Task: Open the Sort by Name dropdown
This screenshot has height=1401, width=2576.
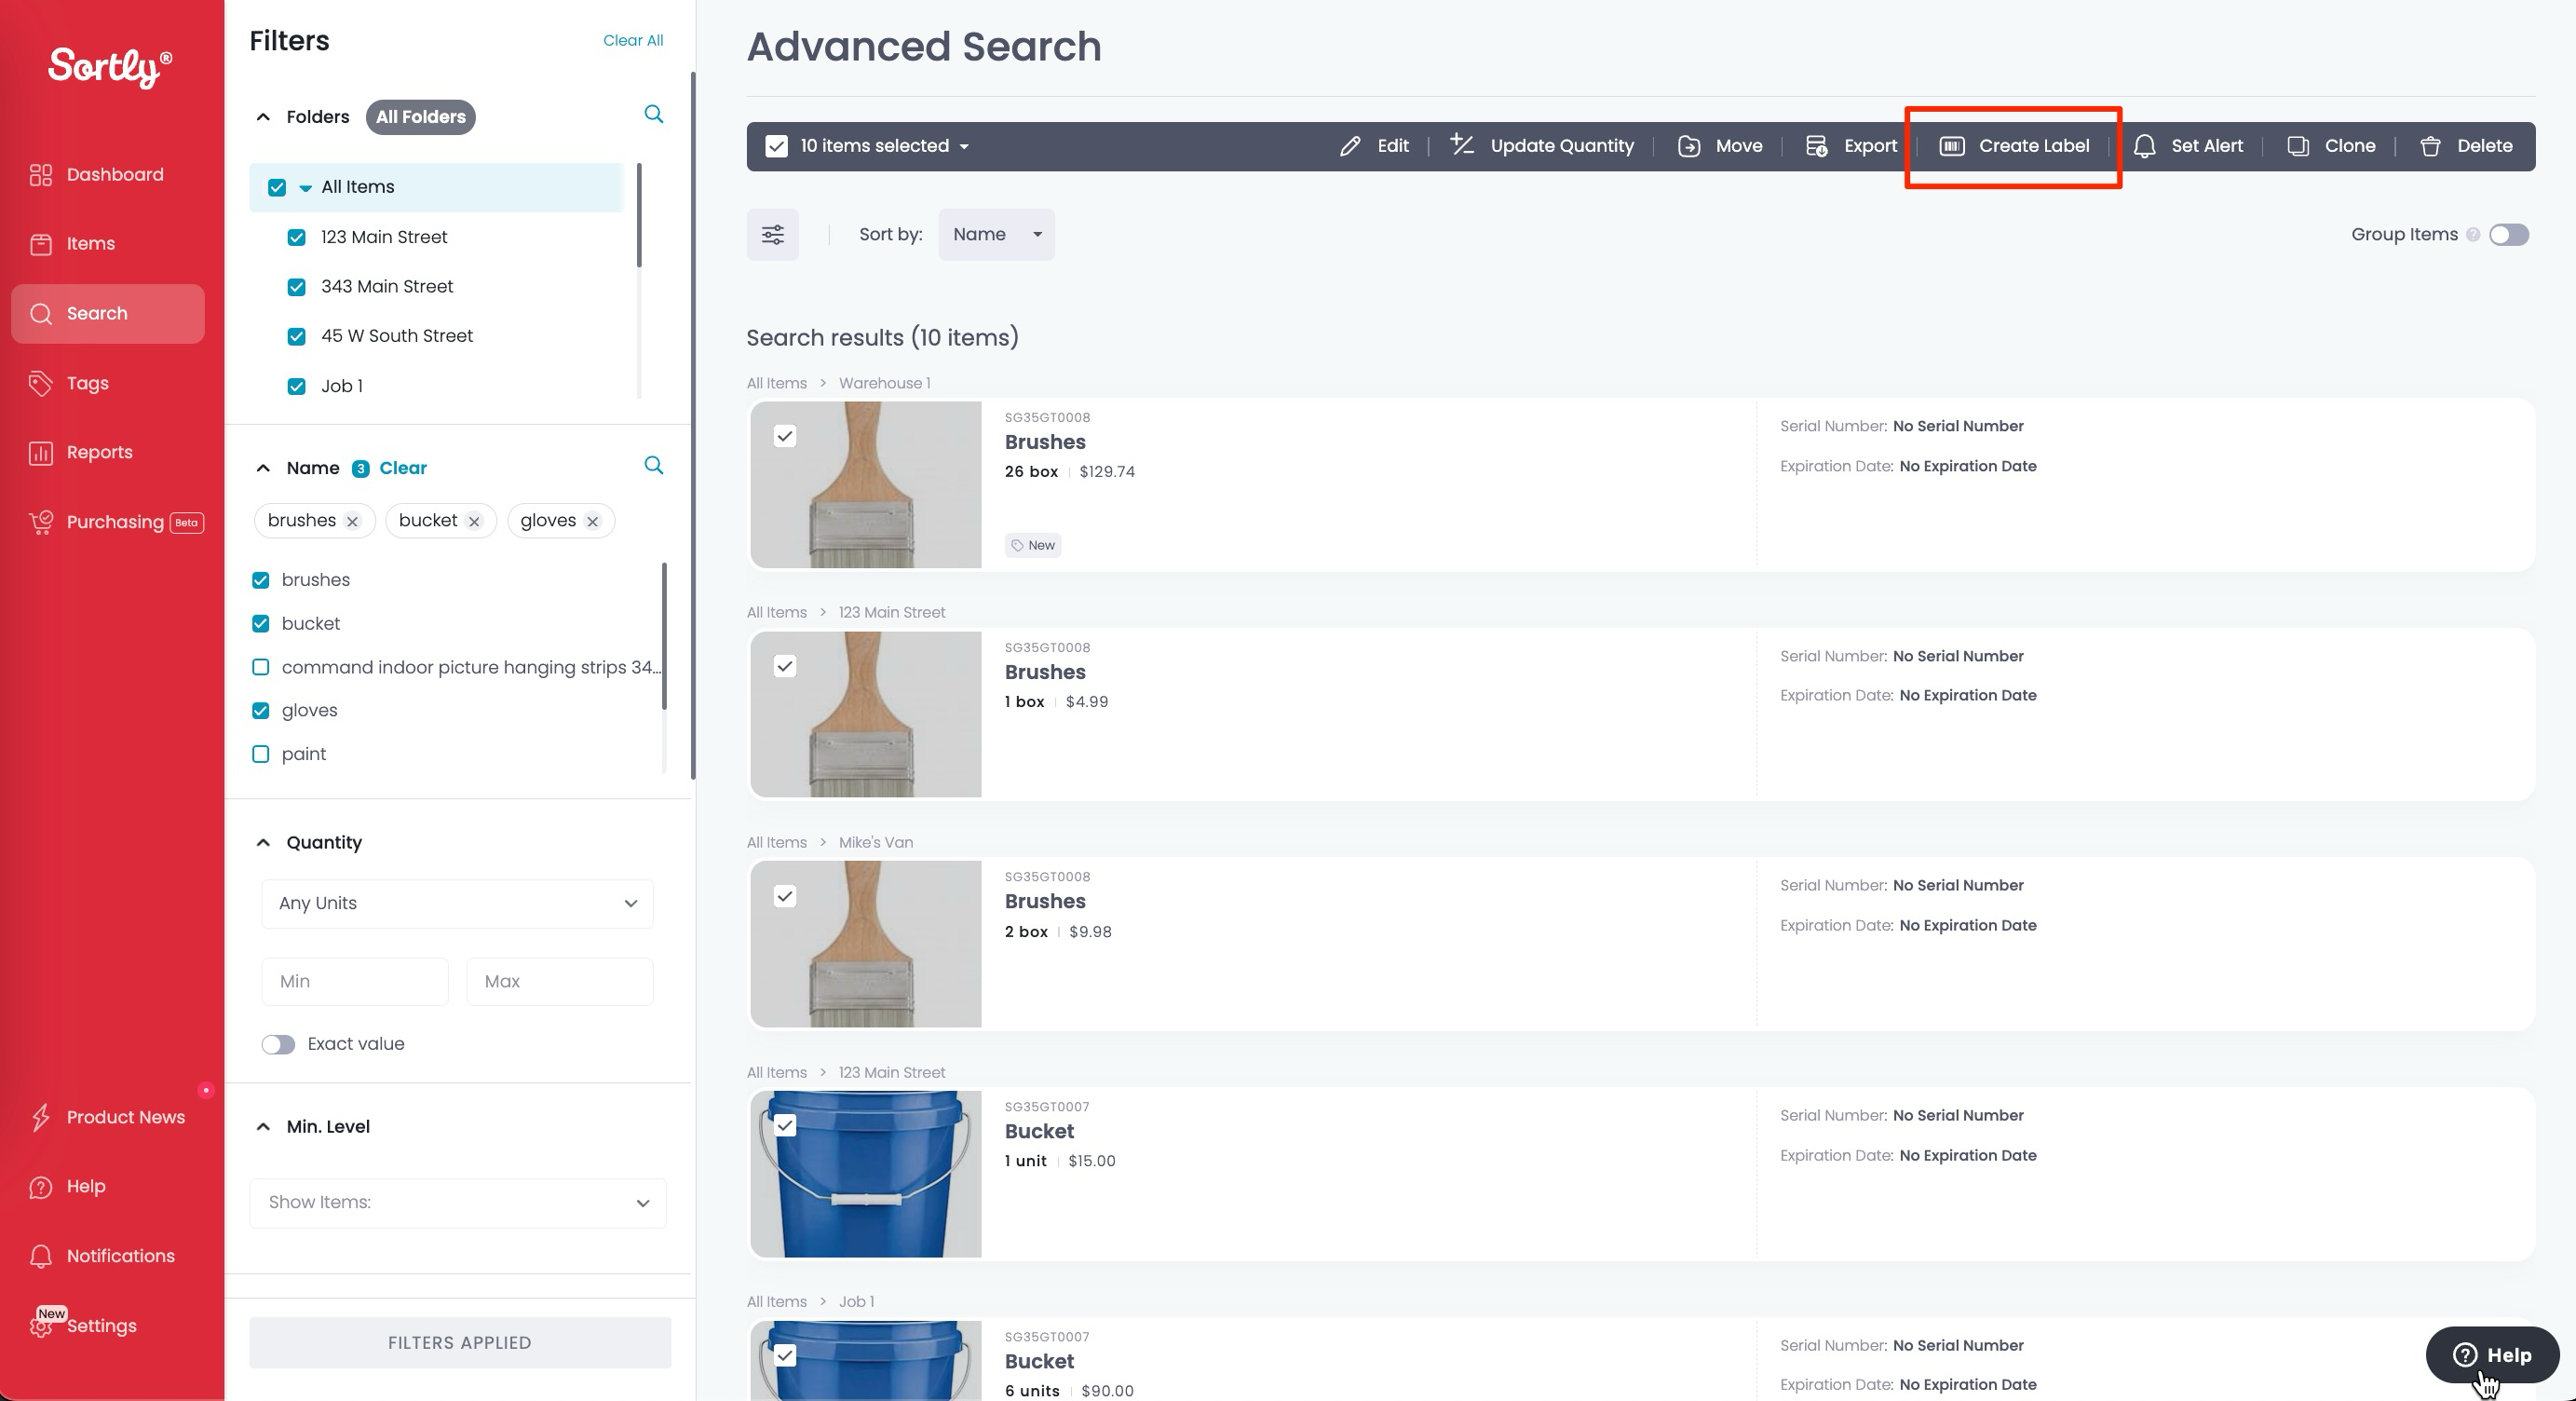Action: 996,234
